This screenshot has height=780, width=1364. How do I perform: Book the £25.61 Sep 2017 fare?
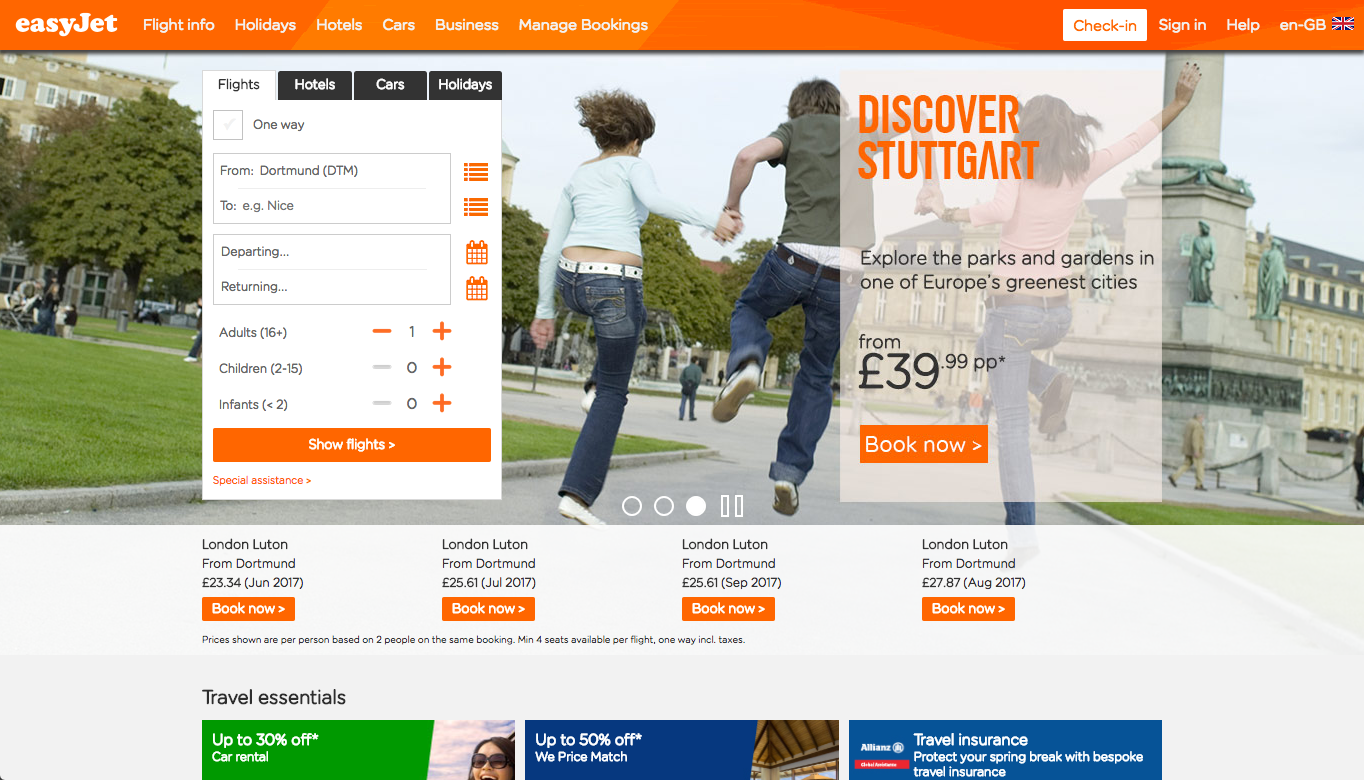point(728,609)
